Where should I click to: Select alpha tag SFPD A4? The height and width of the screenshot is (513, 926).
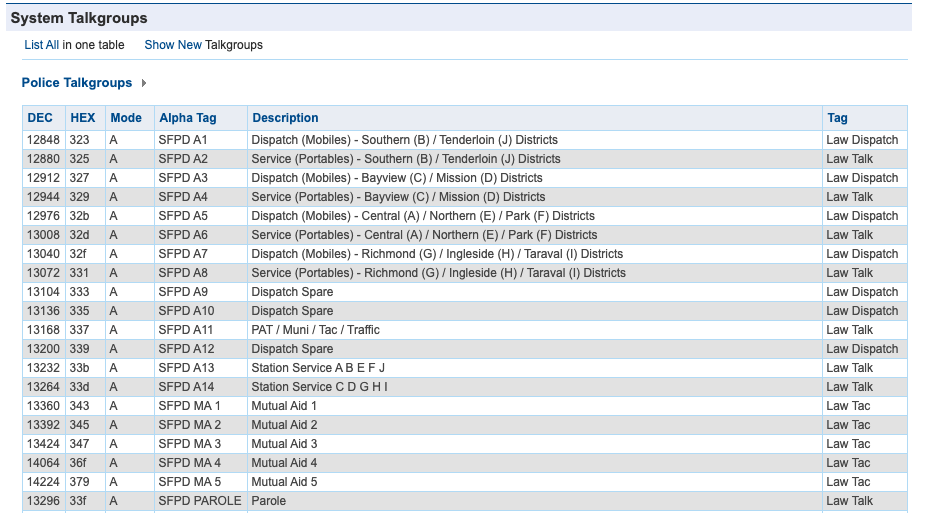click(183, 197)
